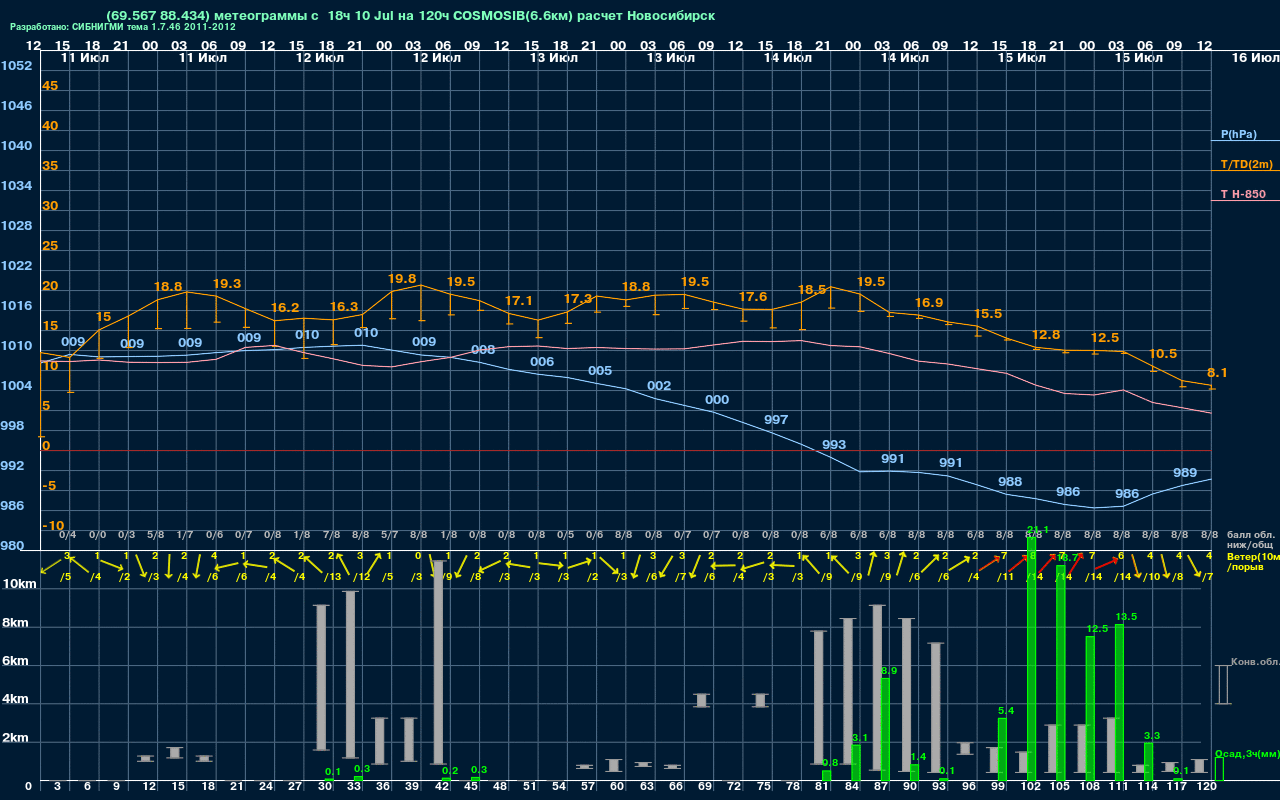Click the 19.8 temperature peak value
The width and height of the screenshot is (1280, 800).
point(401,279)
